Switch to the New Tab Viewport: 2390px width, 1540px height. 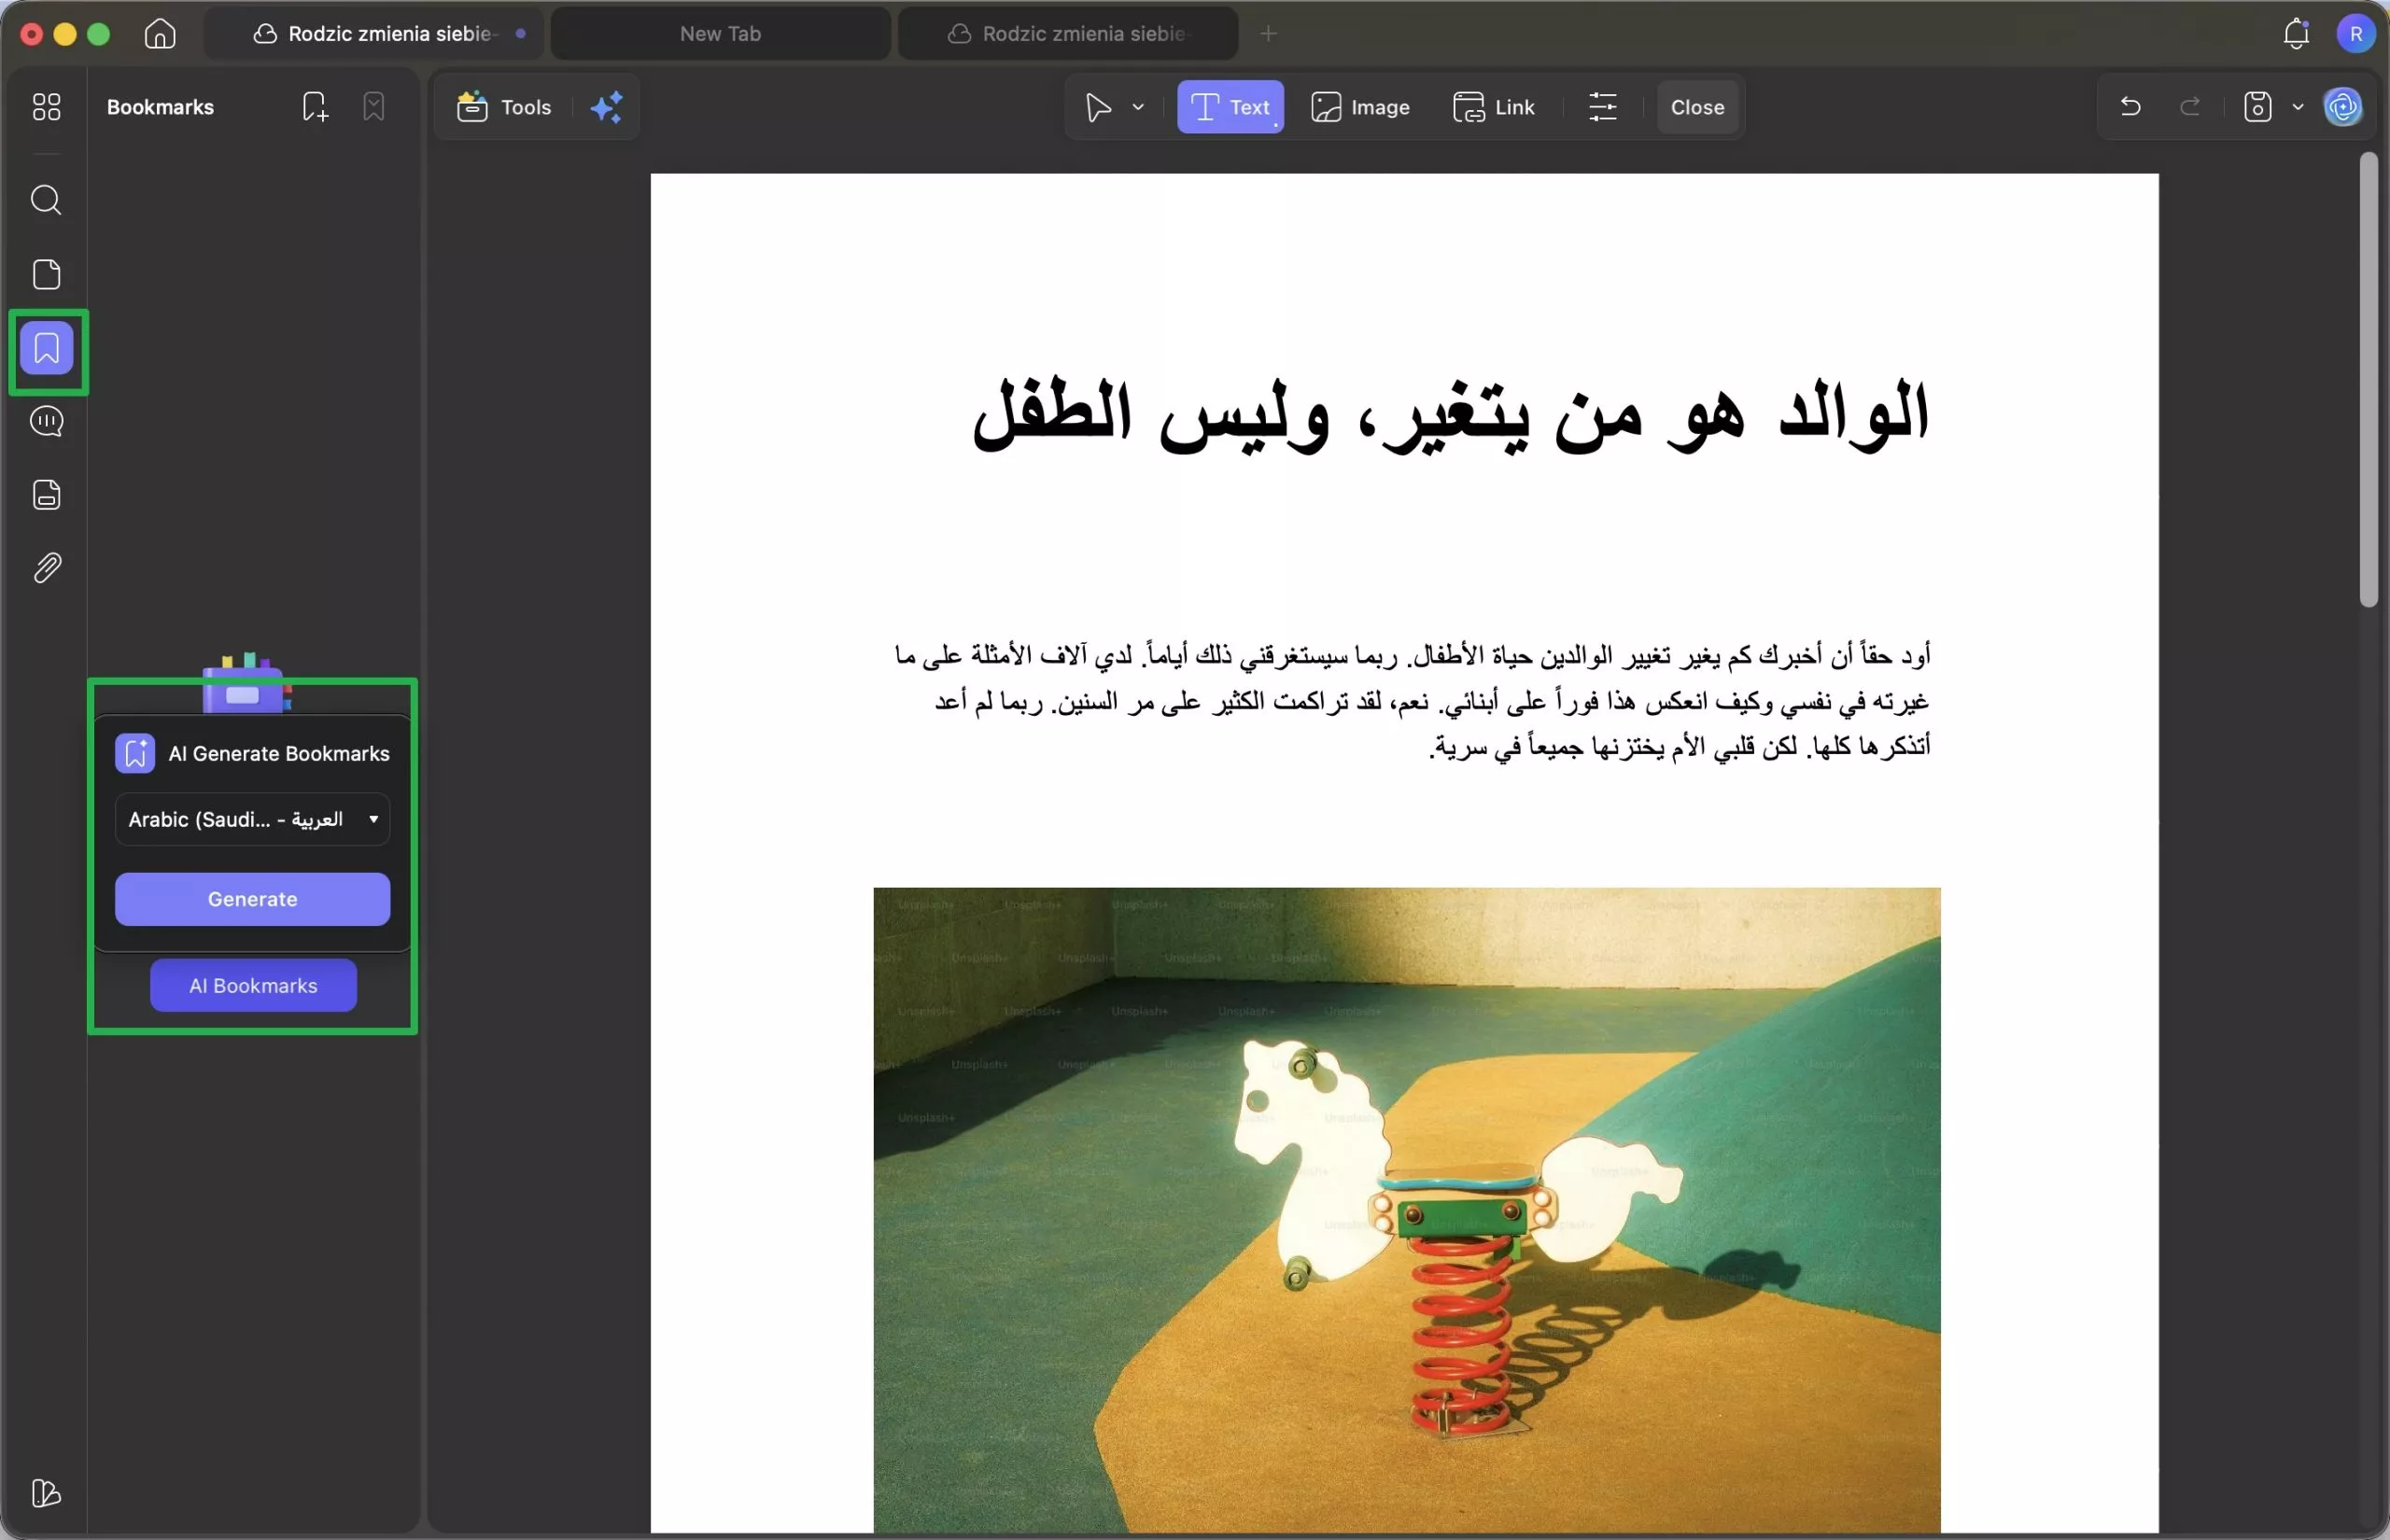[719, 33]
